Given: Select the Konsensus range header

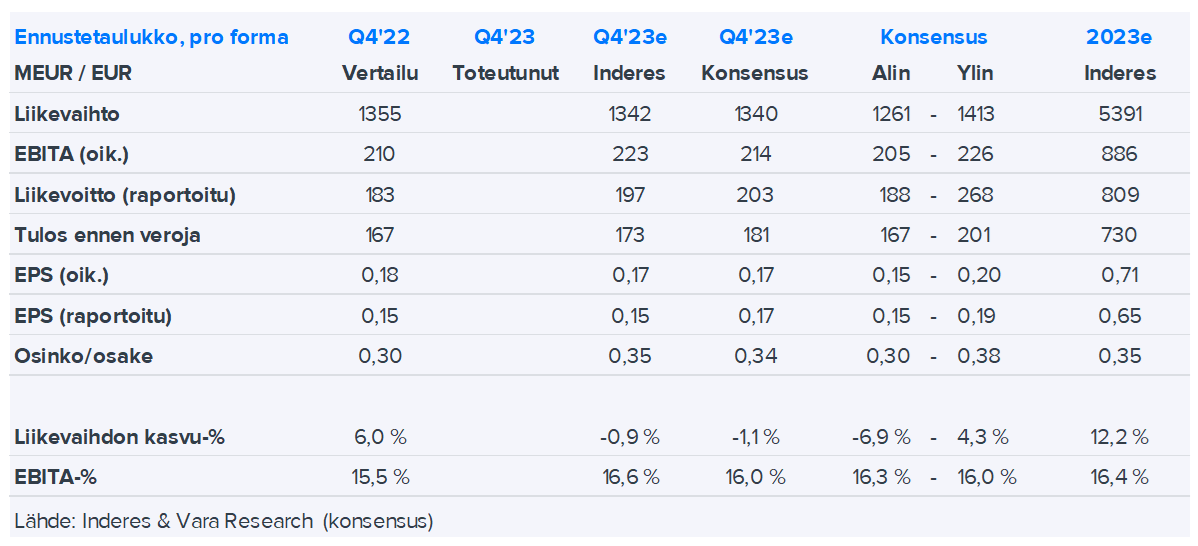Looking at the screenshot, I should [933, 38].
